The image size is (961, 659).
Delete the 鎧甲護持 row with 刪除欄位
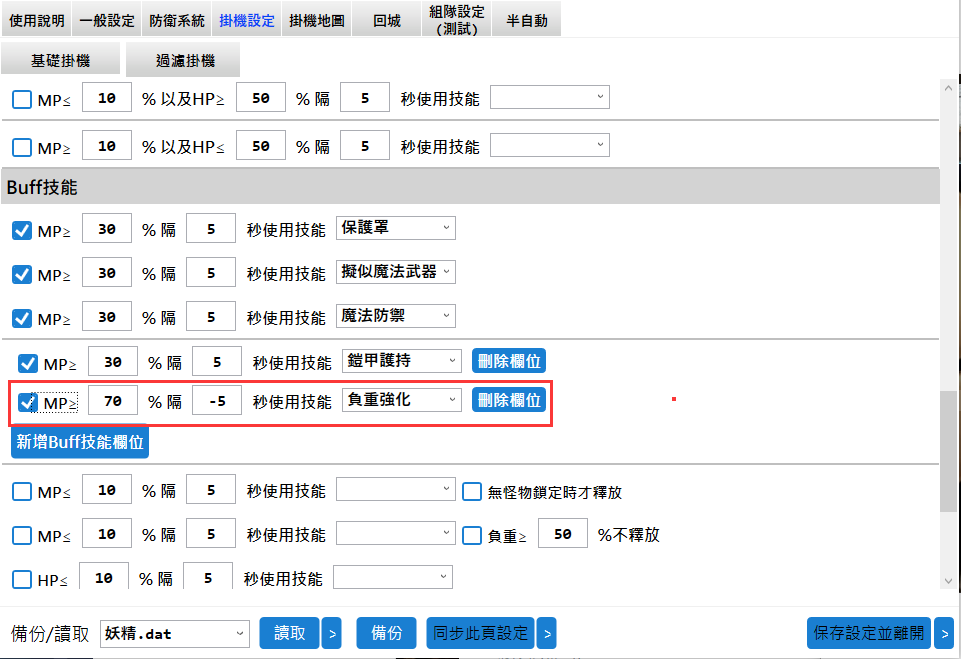coord(509,361)
